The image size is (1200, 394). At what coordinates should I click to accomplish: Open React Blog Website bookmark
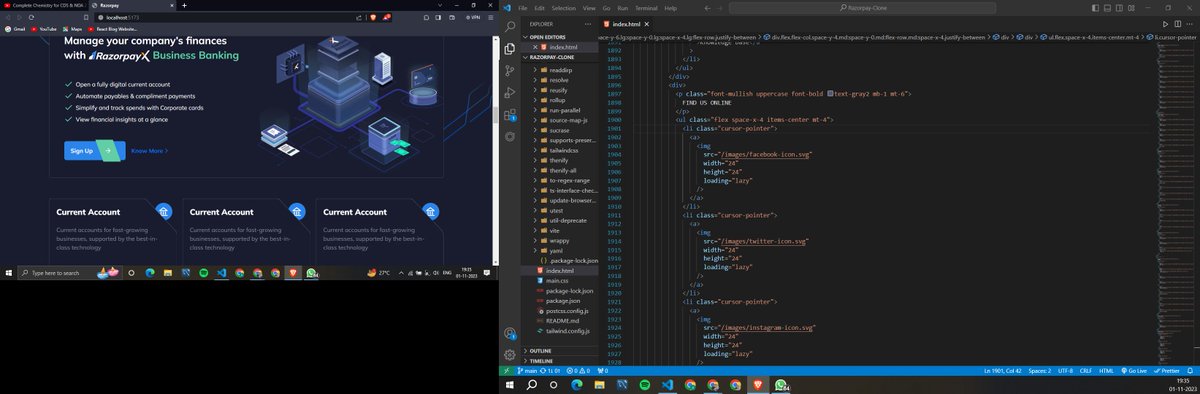point(111,29)
